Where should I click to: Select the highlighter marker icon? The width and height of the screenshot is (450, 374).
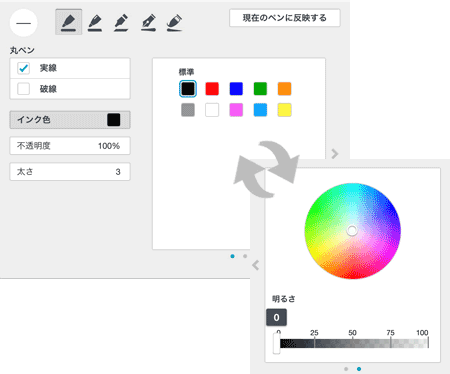pyautogui.click(x=174, y=23)
